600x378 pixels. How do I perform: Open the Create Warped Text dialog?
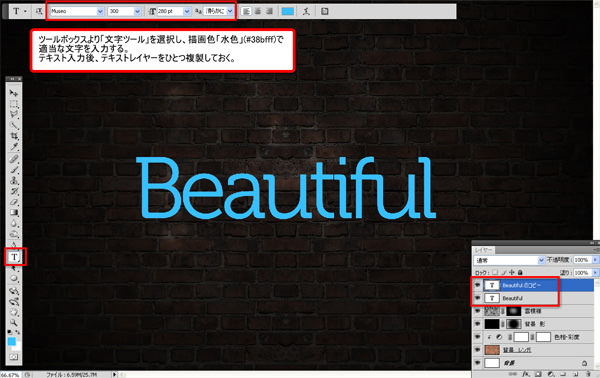click(x=306, y=11)
